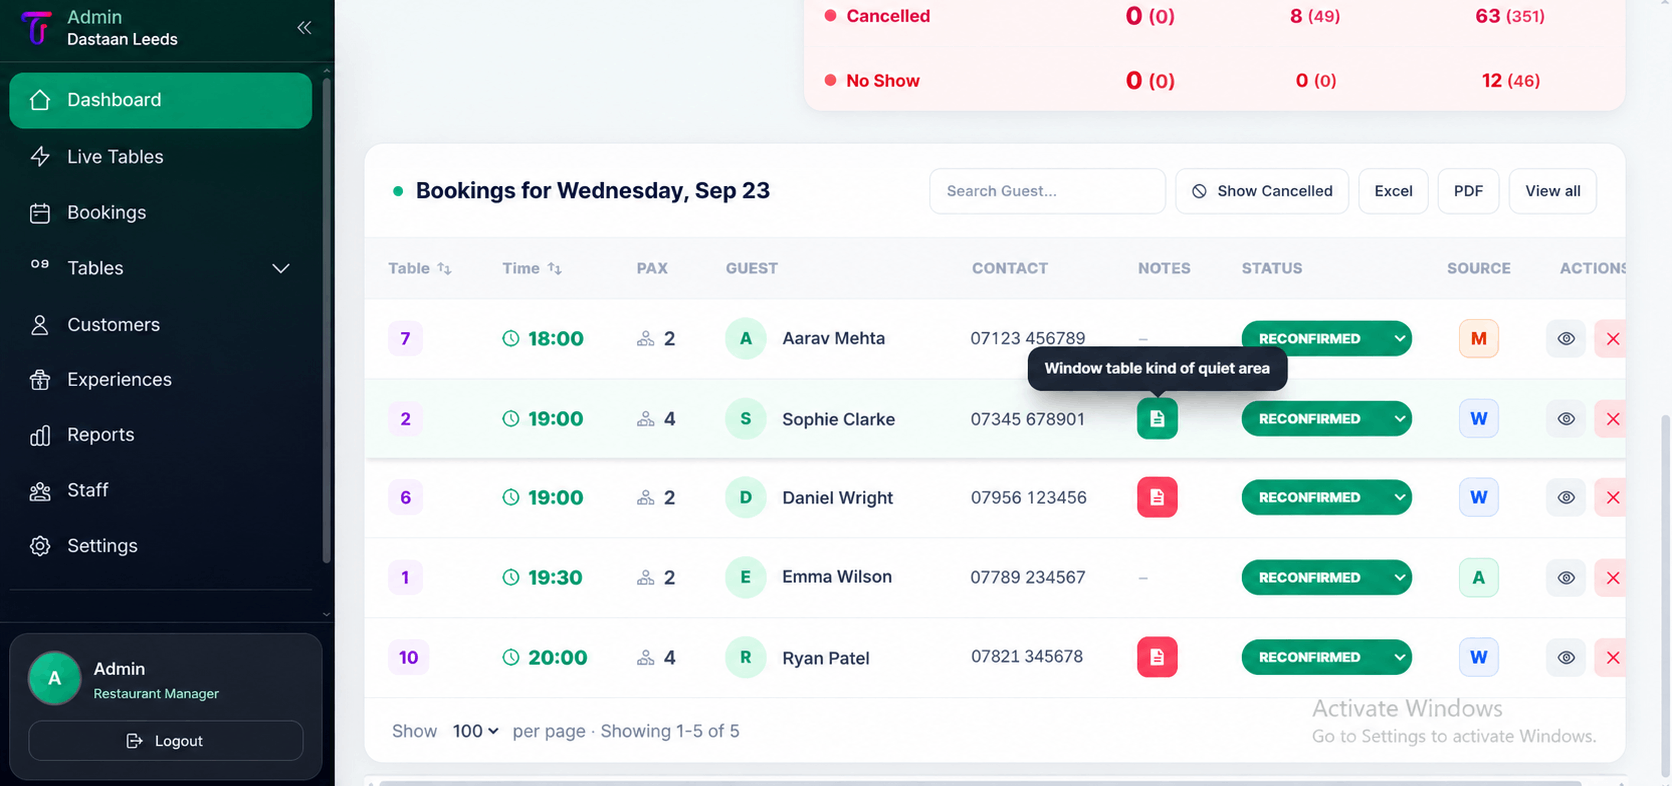
Task: Cancel Ryan Patel's booking with X icon
Action: (1611, 657)
